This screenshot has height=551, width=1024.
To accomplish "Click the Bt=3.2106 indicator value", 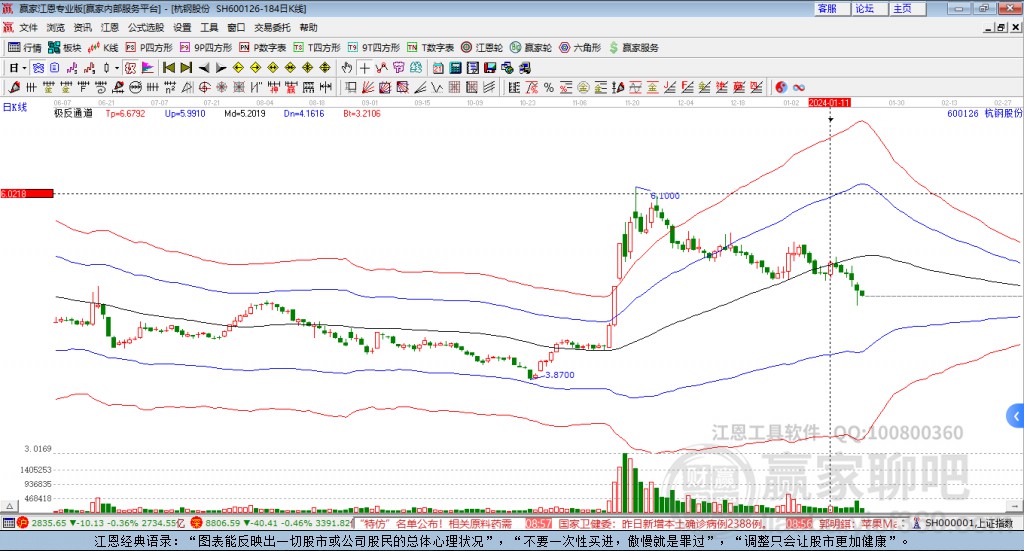I will pos(362,114).
